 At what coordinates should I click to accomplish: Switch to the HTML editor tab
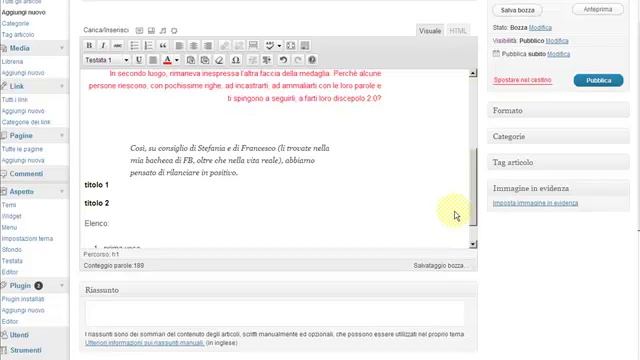tap(458, 31)
